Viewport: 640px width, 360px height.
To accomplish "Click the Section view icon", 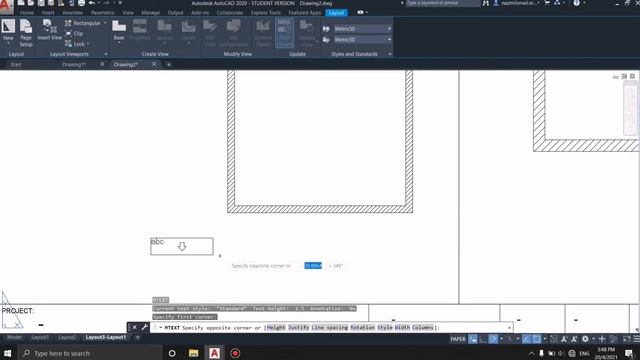I will coord(164,31).
